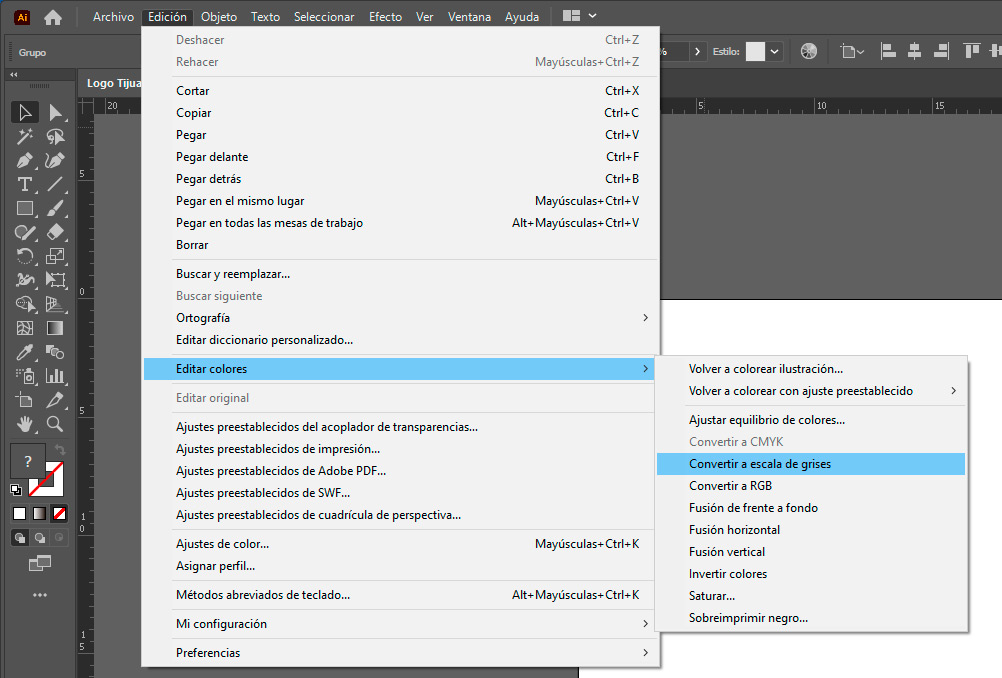
Task: Select the Shape Builder tool
Action: [x=25, y=304]
